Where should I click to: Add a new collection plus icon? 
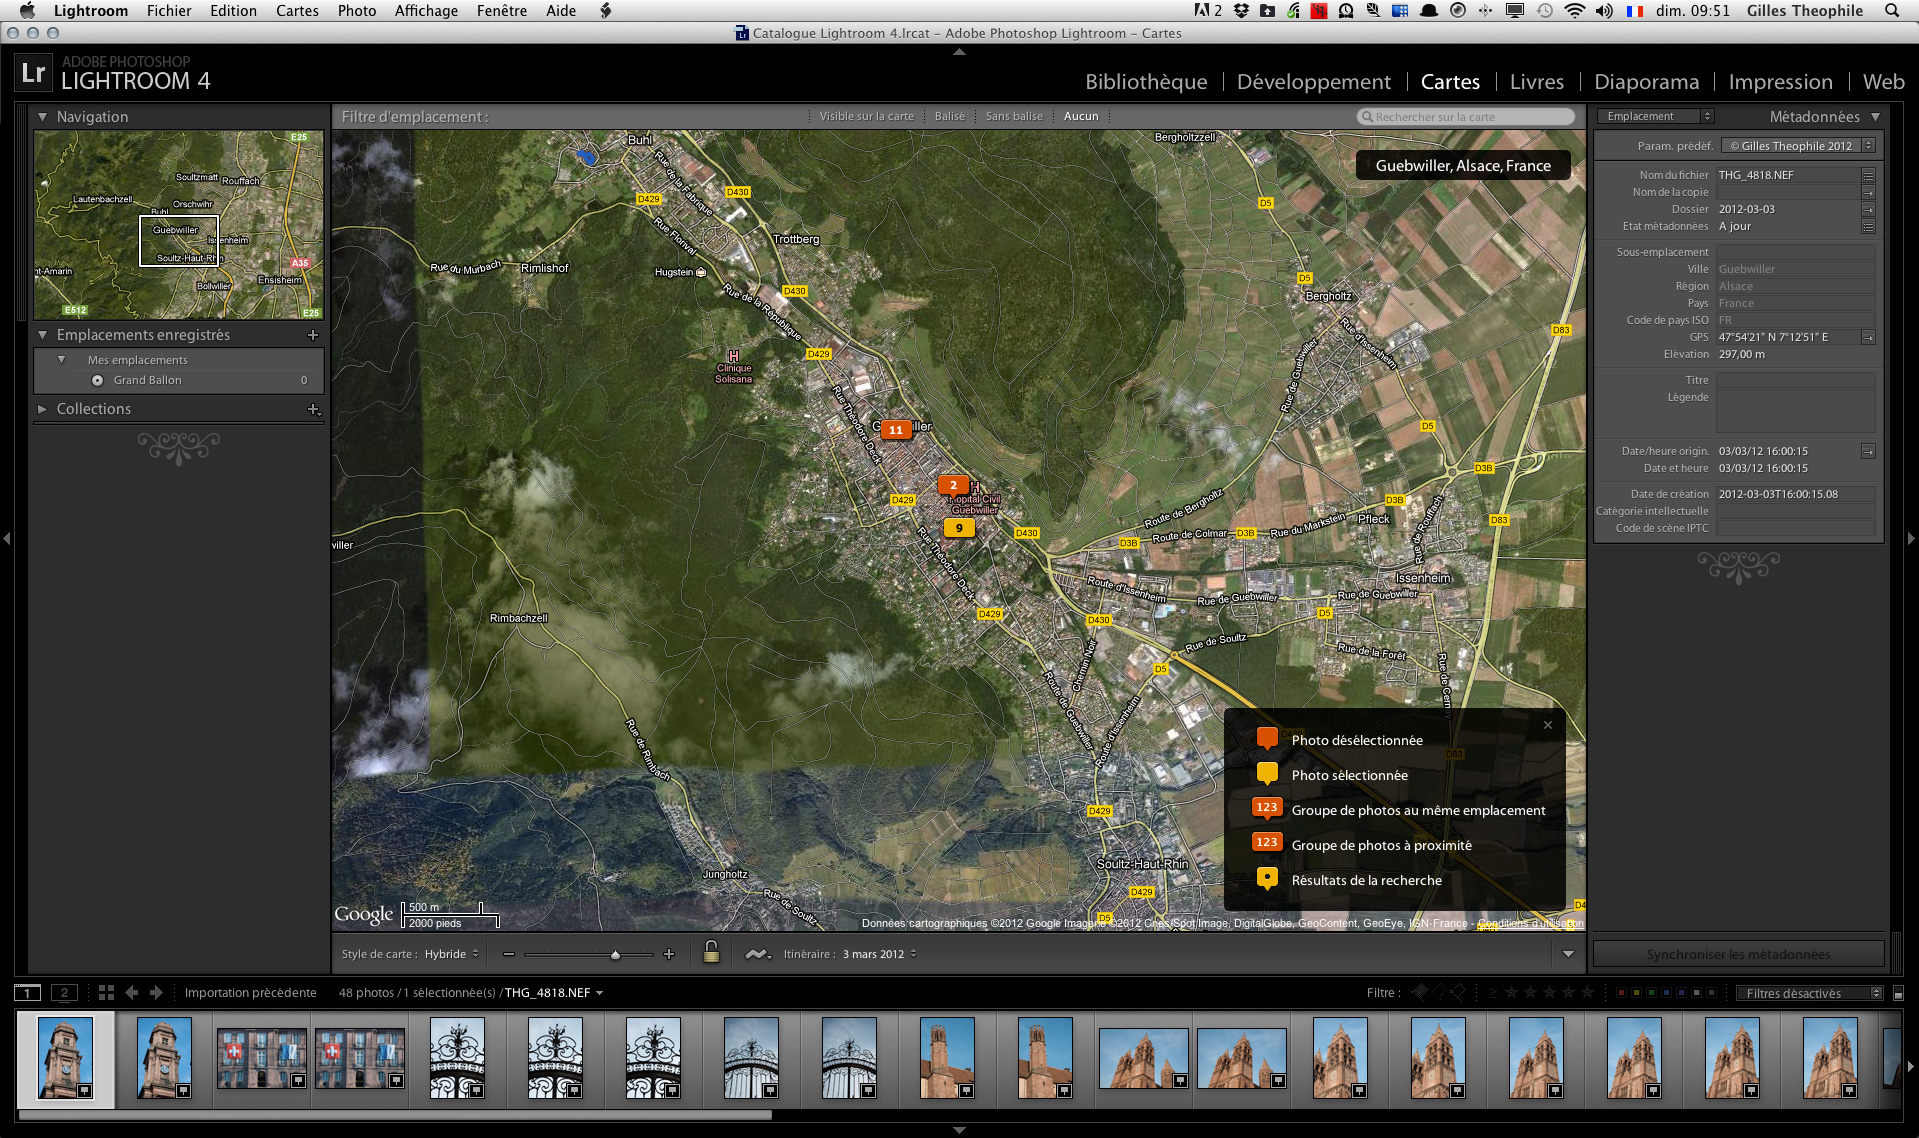click(x=313, y=409)
